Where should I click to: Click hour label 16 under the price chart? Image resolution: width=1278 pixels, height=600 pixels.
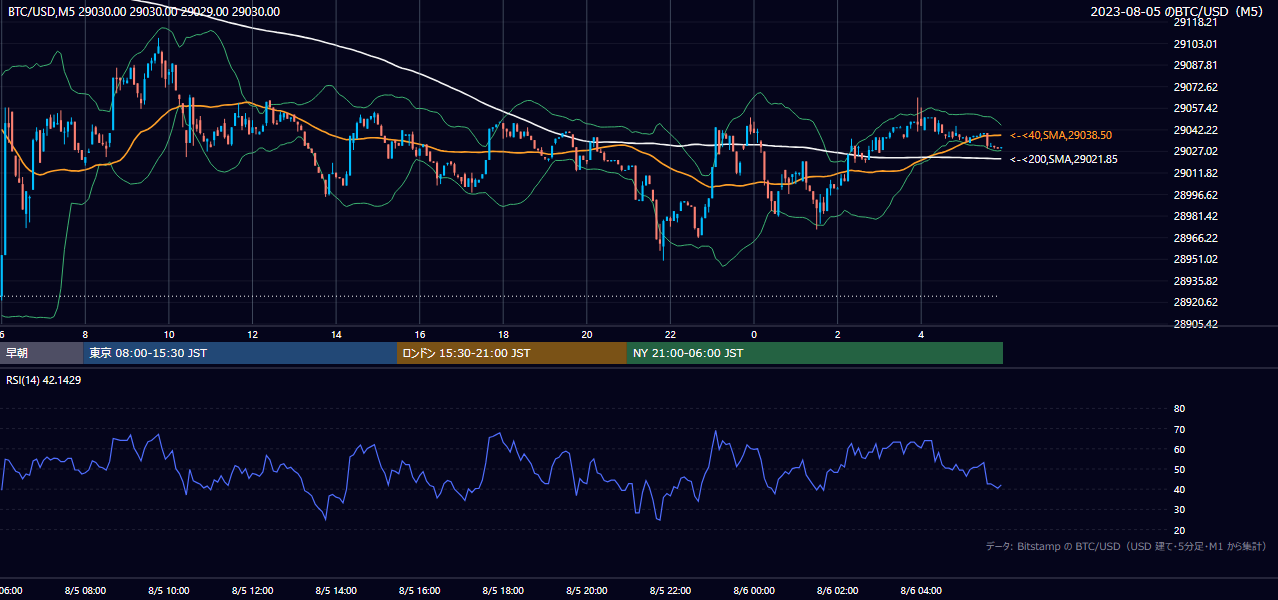coord(420,334)
